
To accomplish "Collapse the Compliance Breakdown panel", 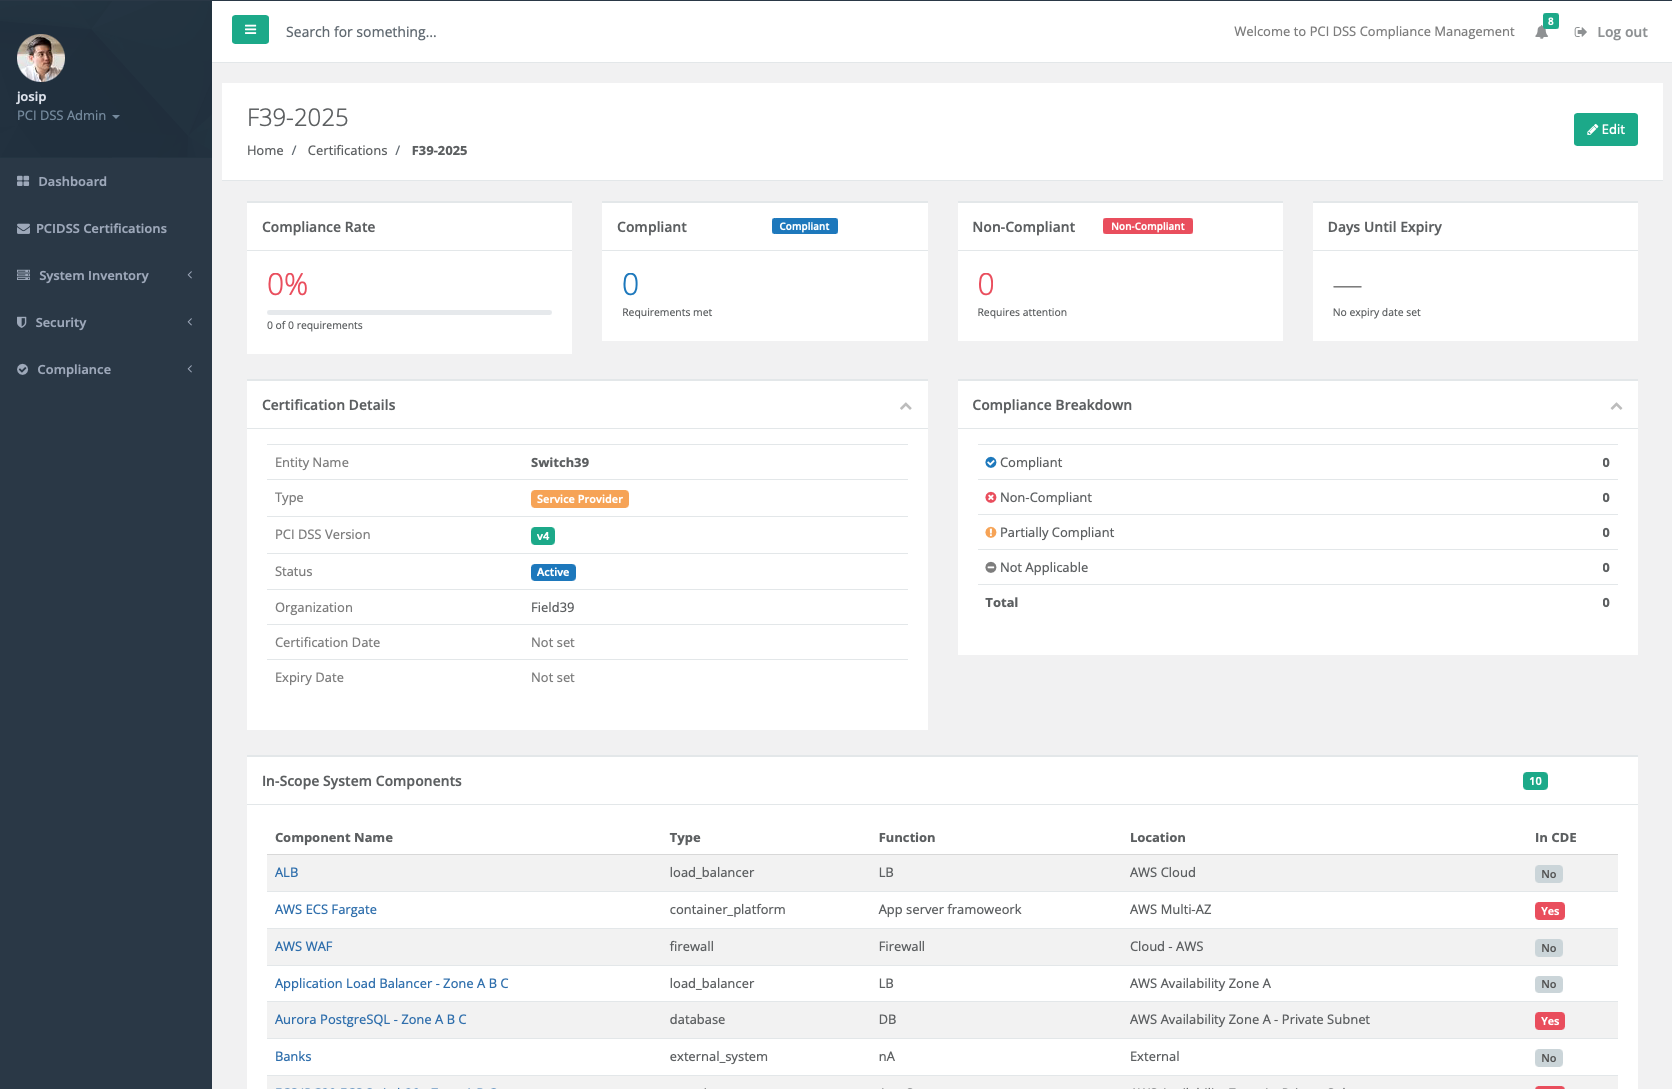I will point(1615,406).
